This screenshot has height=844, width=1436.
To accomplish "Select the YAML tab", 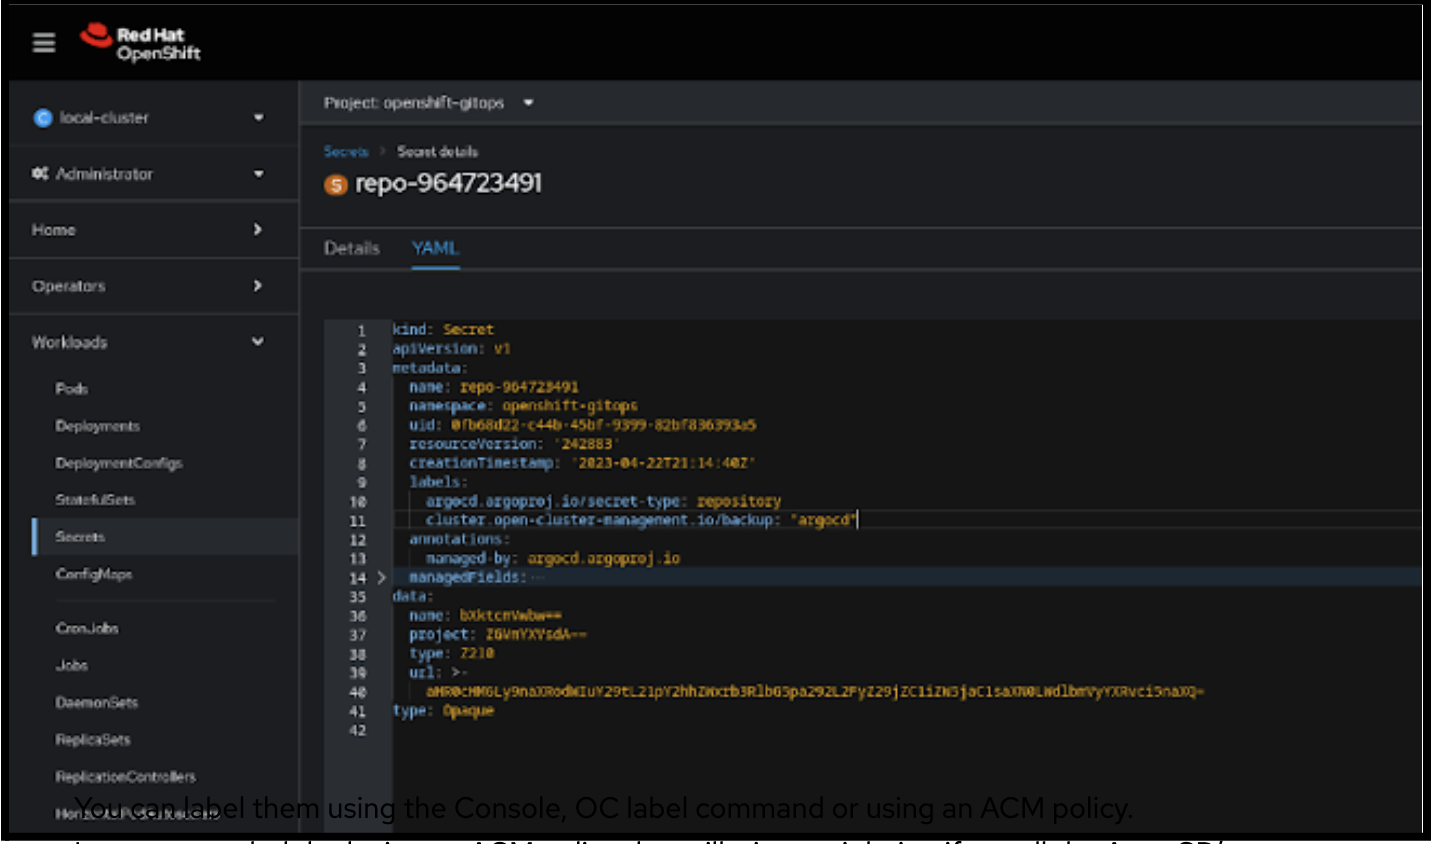I will pyautogui.click(x=435, y=248).
